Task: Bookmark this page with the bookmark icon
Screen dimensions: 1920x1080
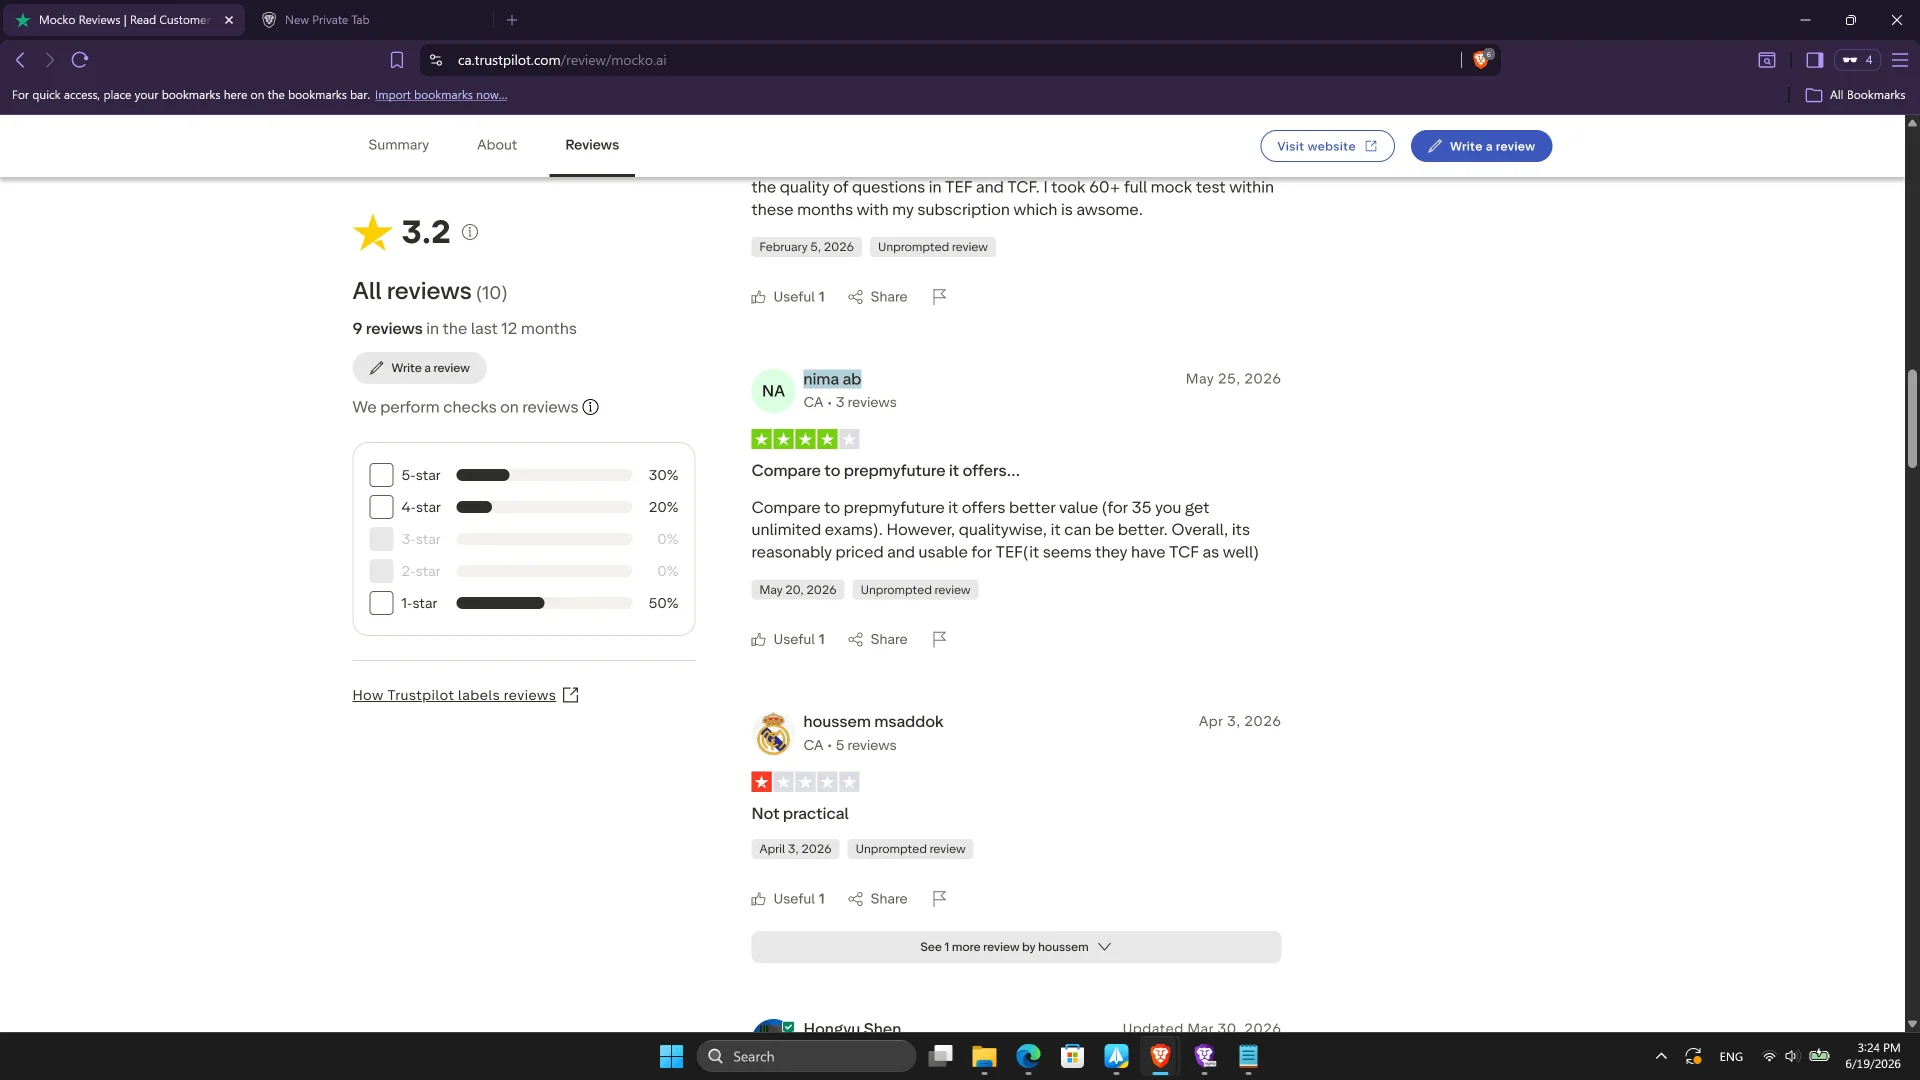Action: coord(397,60)
